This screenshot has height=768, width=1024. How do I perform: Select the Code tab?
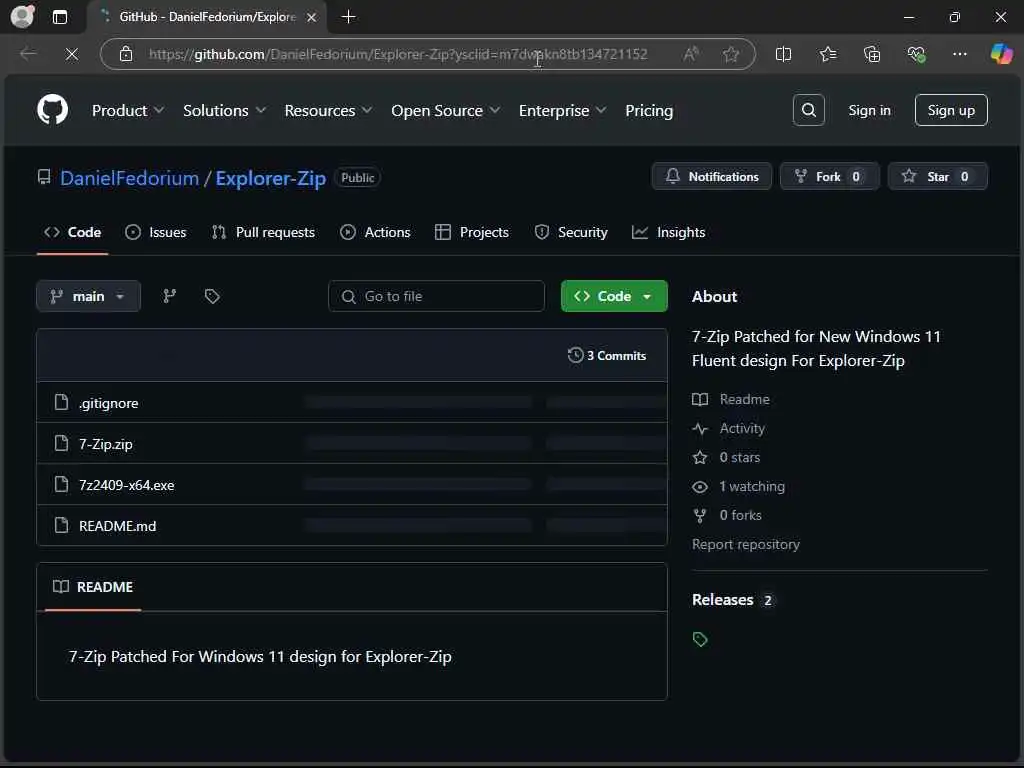click(72, 232)
